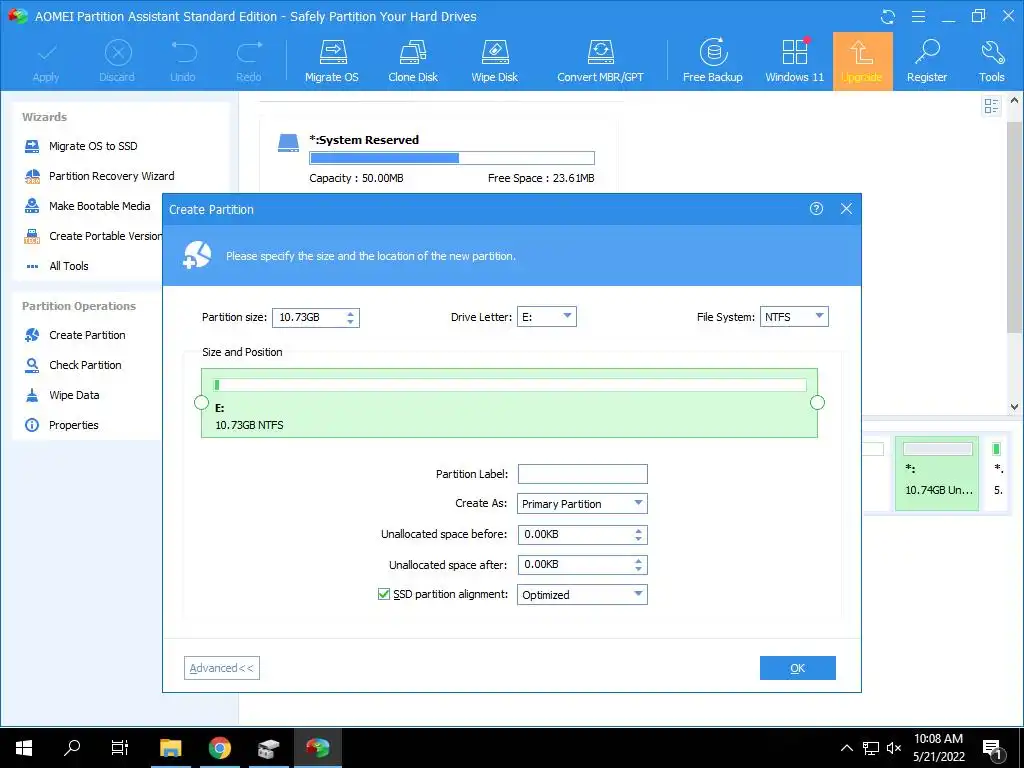Click the Redo toolbar icon
Viewport: 1024px width, 768px height.
coord(249,61)
